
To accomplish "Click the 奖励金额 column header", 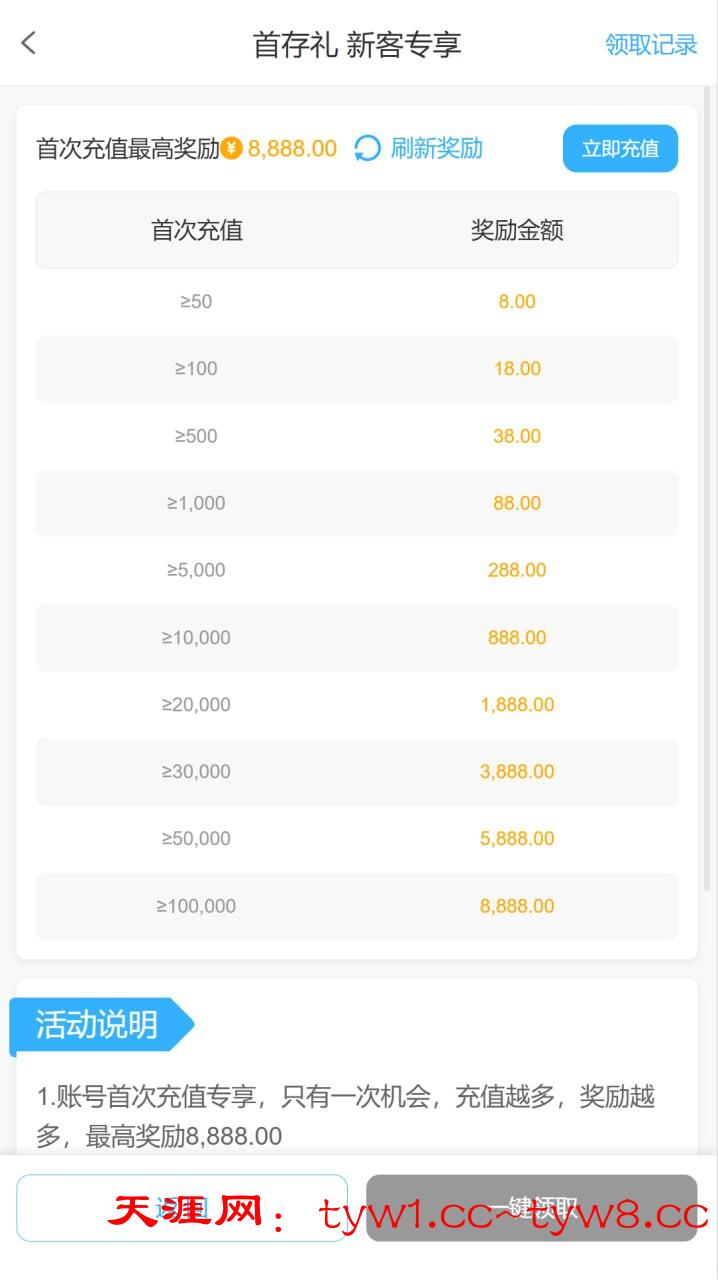I will pyautogui.click(x=517, y=231).
